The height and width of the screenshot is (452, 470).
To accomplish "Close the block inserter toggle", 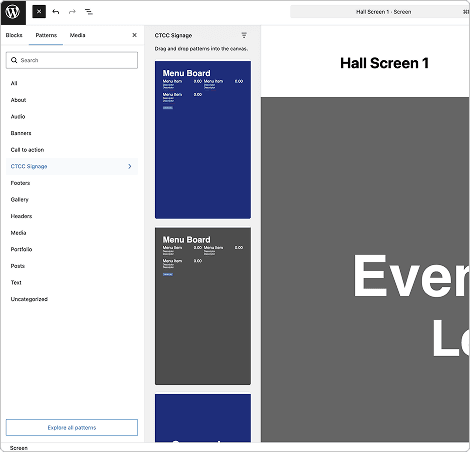I will [x=39, y=12].
